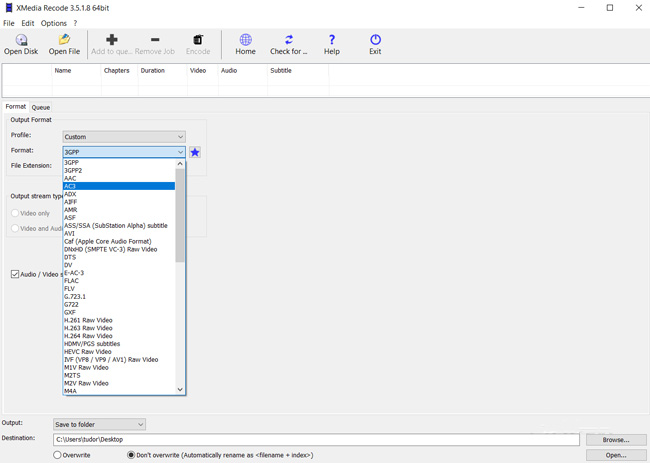650x463 pixels.
Task: Open the Options menu
Action: point(53,23)
